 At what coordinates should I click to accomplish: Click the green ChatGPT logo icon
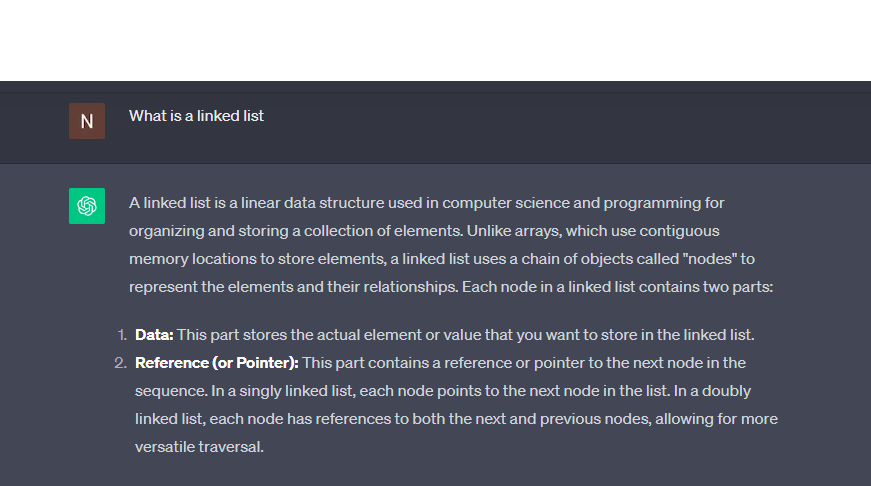point(87,206)
